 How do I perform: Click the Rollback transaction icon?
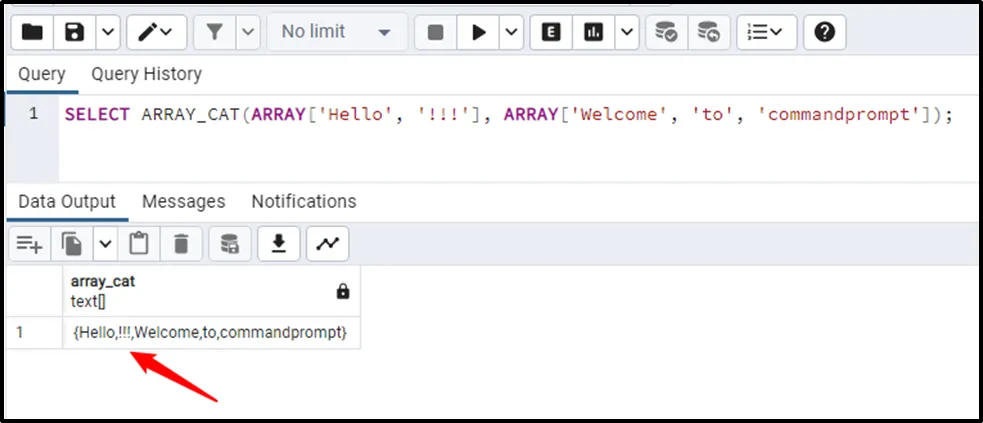708,32
